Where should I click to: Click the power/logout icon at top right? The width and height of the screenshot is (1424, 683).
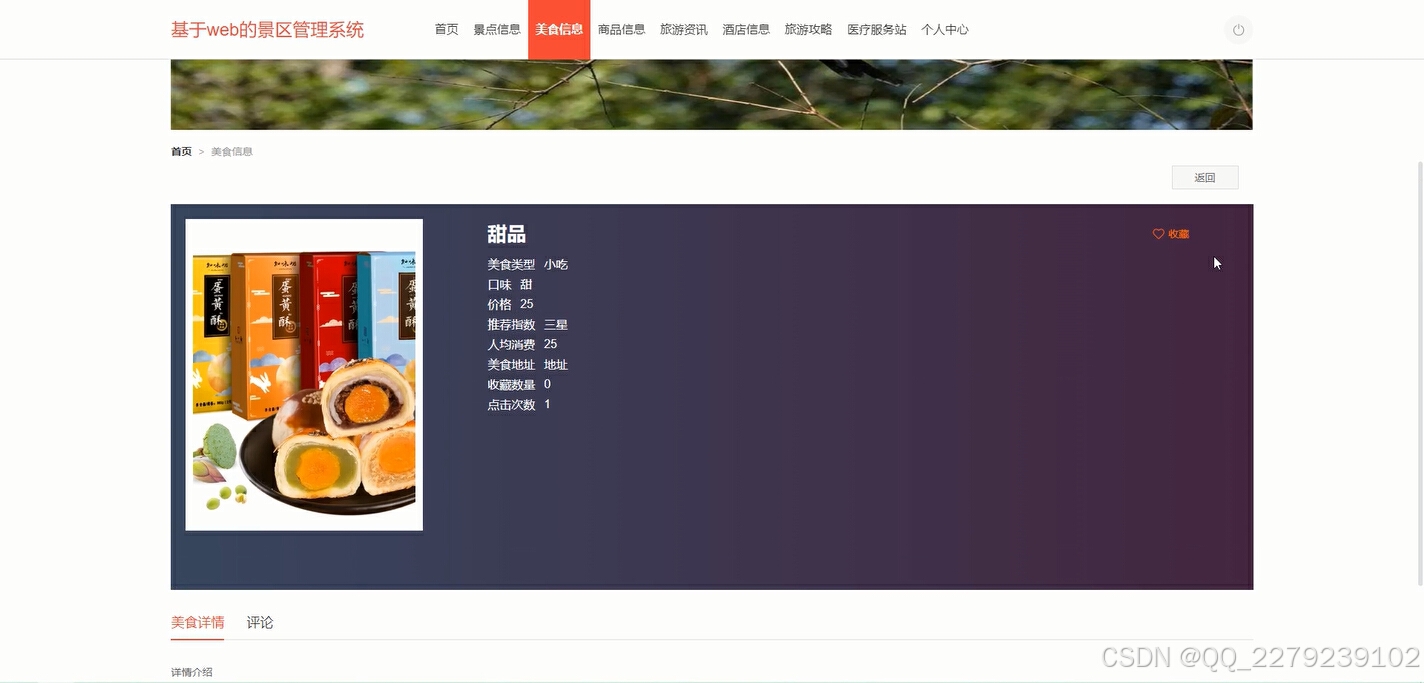[1238, 29]
